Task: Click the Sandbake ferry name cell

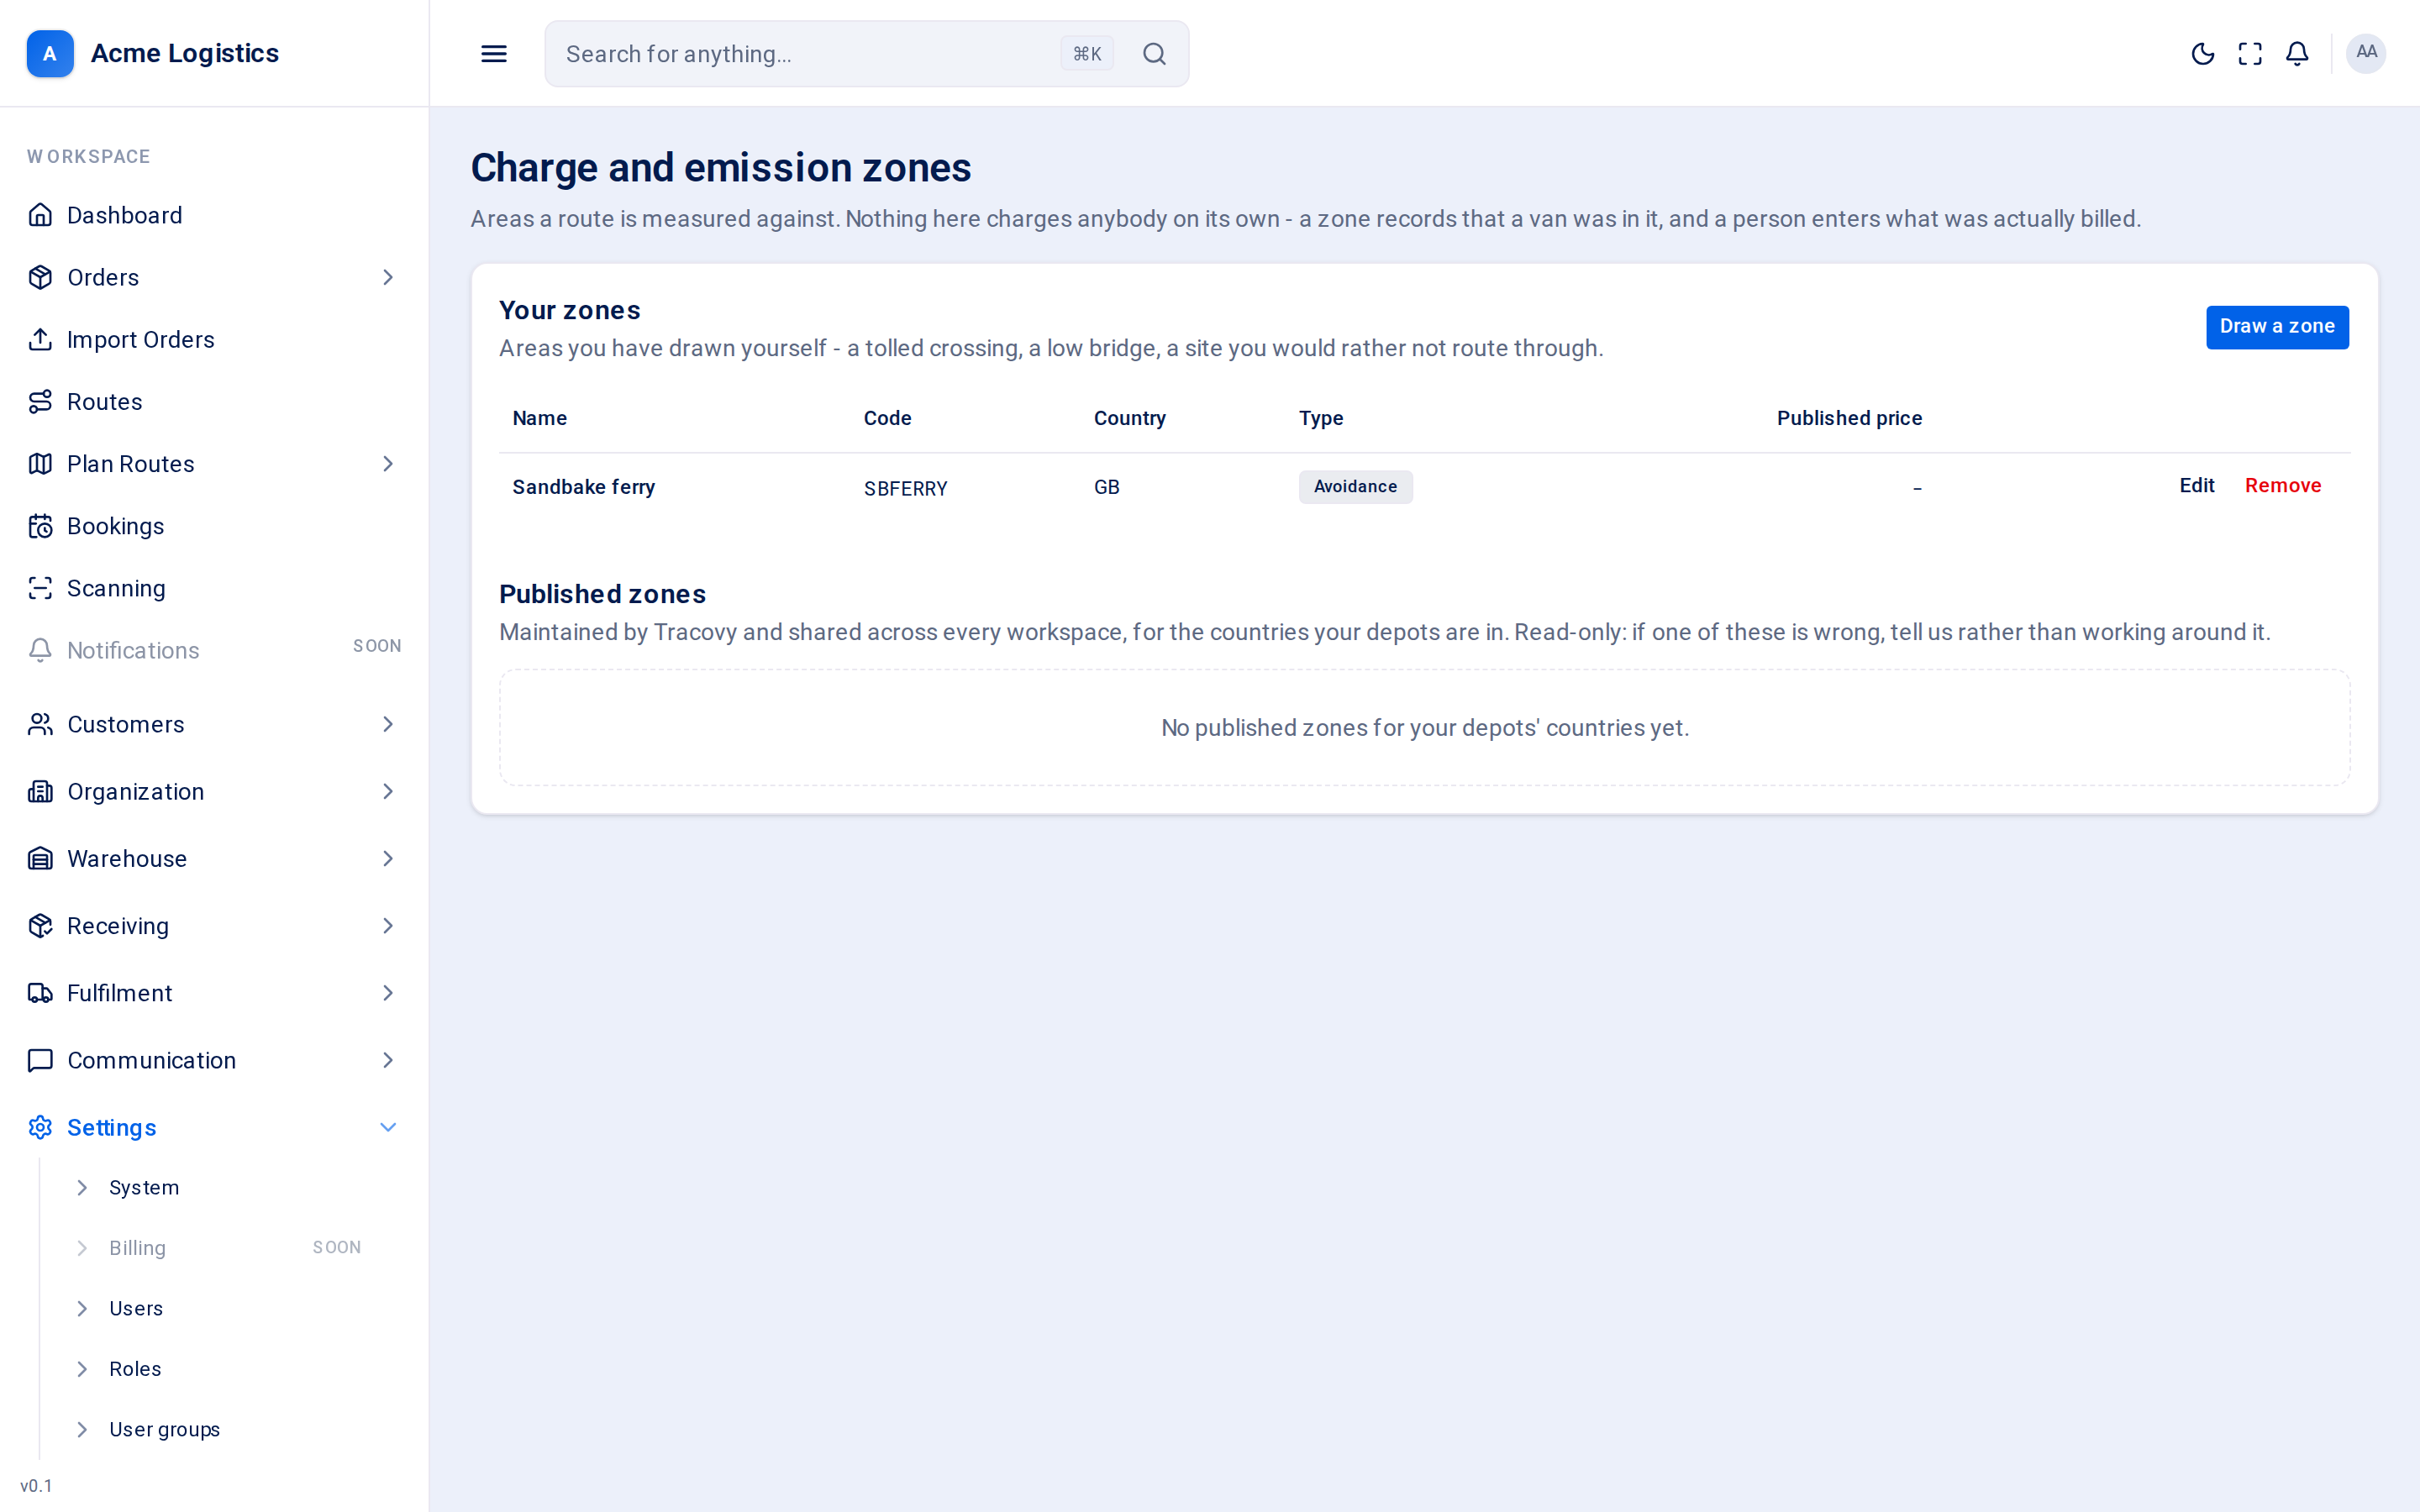Action: click(x=583, y=487)
